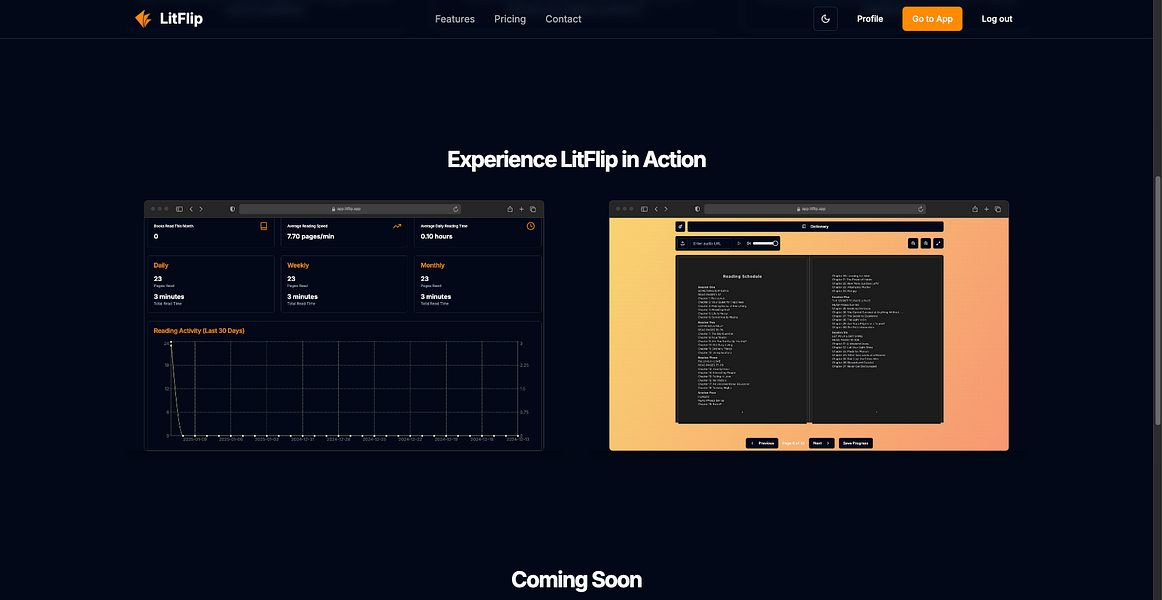Screen dimensions: 1162x600
Task: Click the privacy shield icon in dashboard screenshot browser
Action: [233, 209]
